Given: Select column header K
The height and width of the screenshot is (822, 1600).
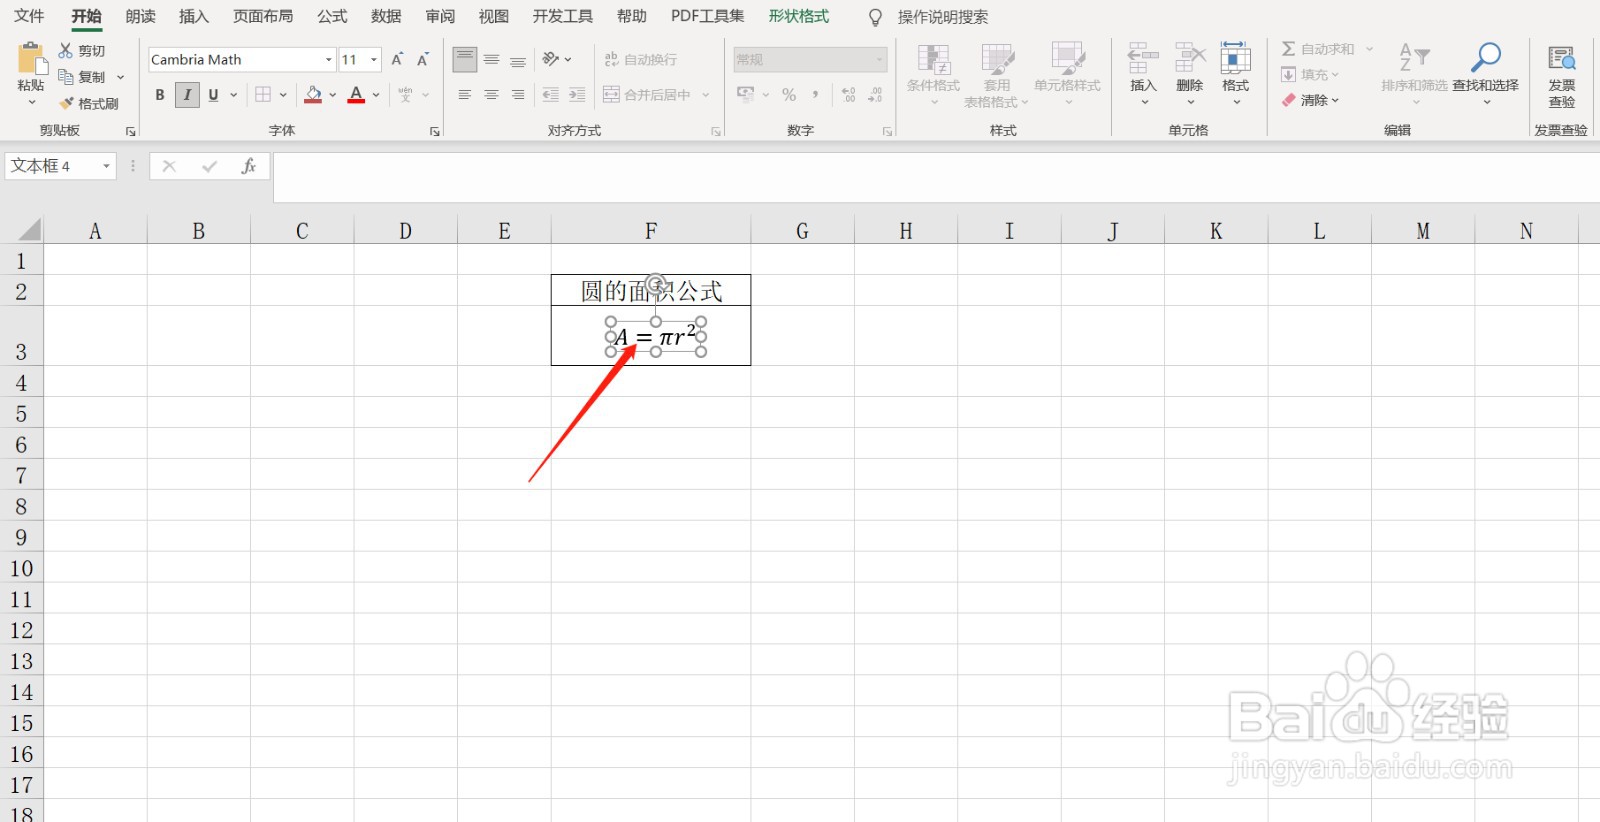Looking at the screenshot, I should (1216, 231).
